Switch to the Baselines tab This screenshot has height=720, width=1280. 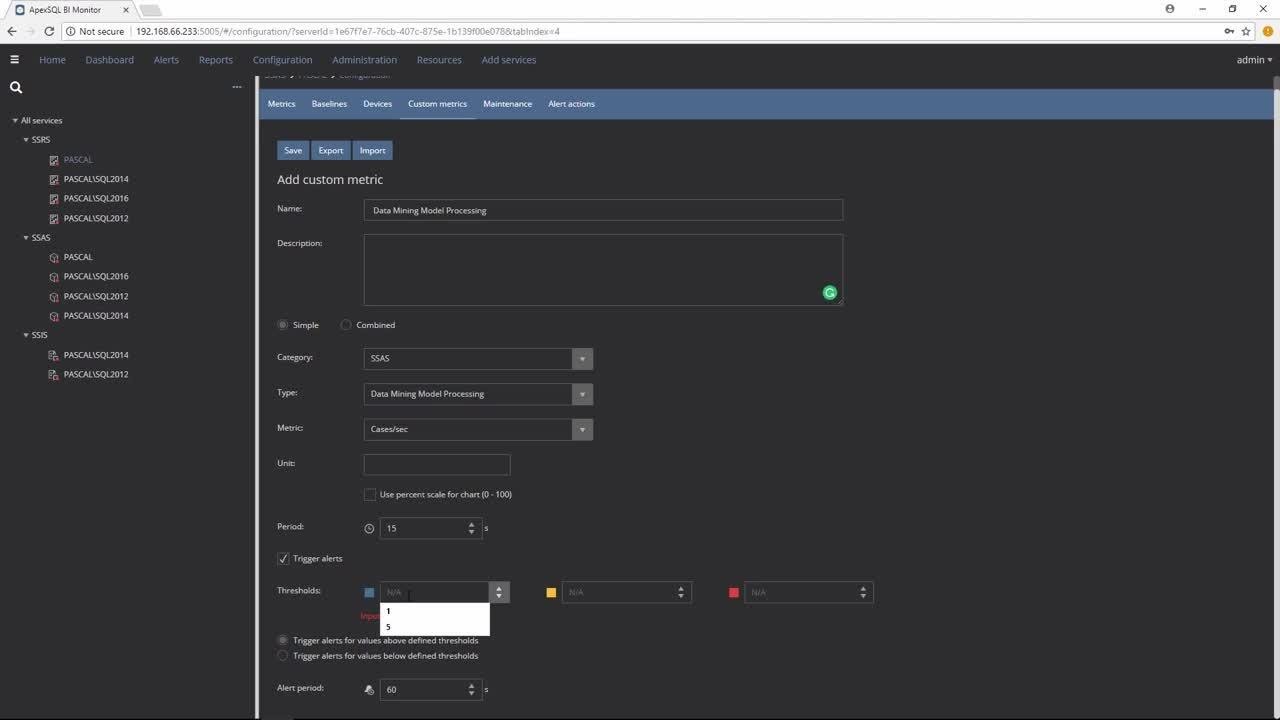pyautogui.click(x=329, y=104)
